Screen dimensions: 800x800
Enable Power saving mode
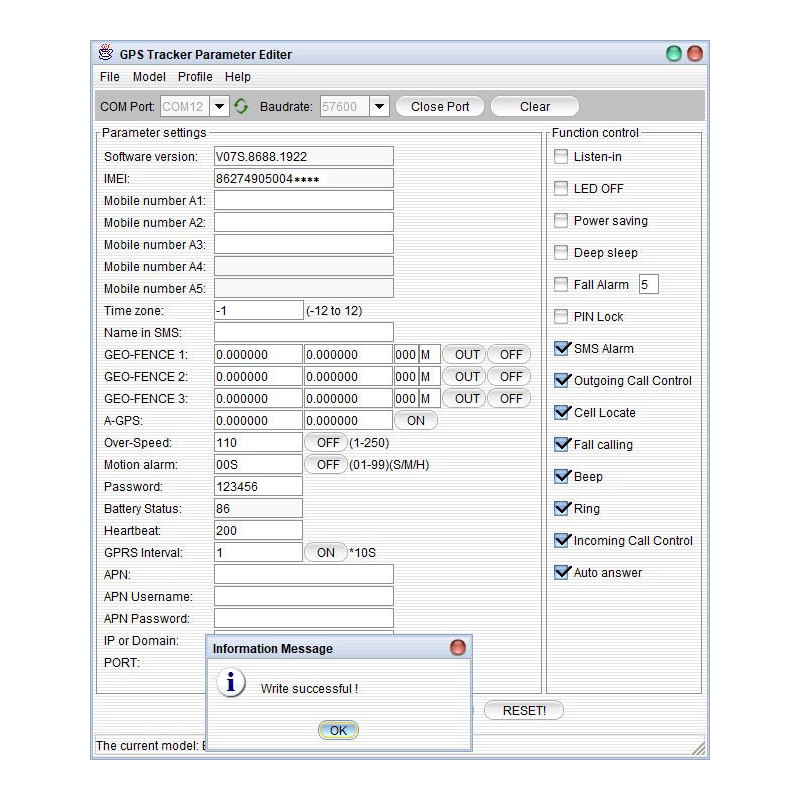click(560, 220)
